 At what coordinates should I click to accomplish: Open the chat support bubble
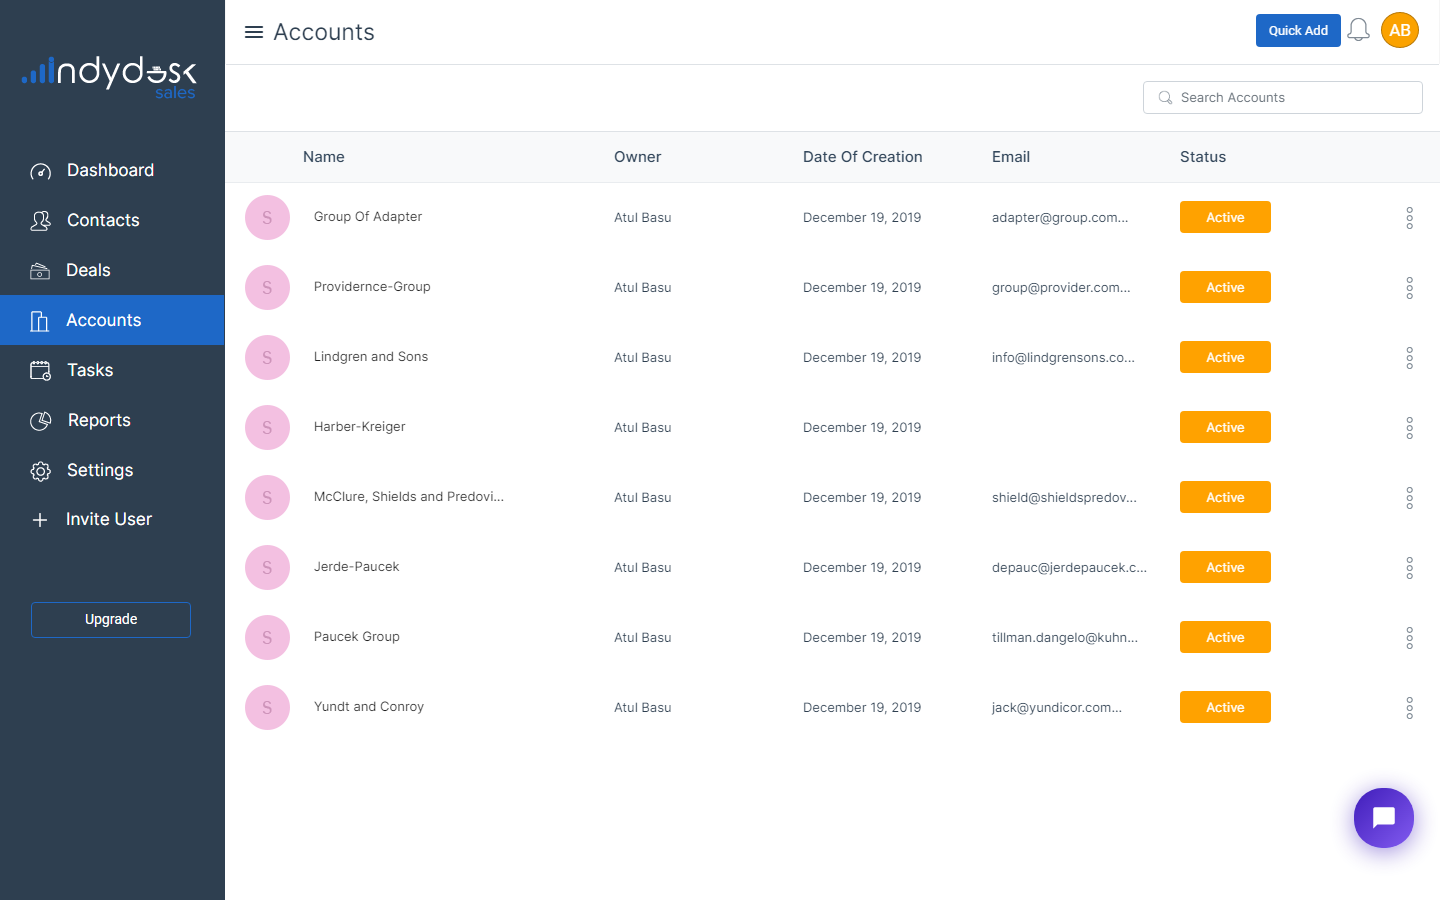pyautogui.click(x=1383, y=818)
